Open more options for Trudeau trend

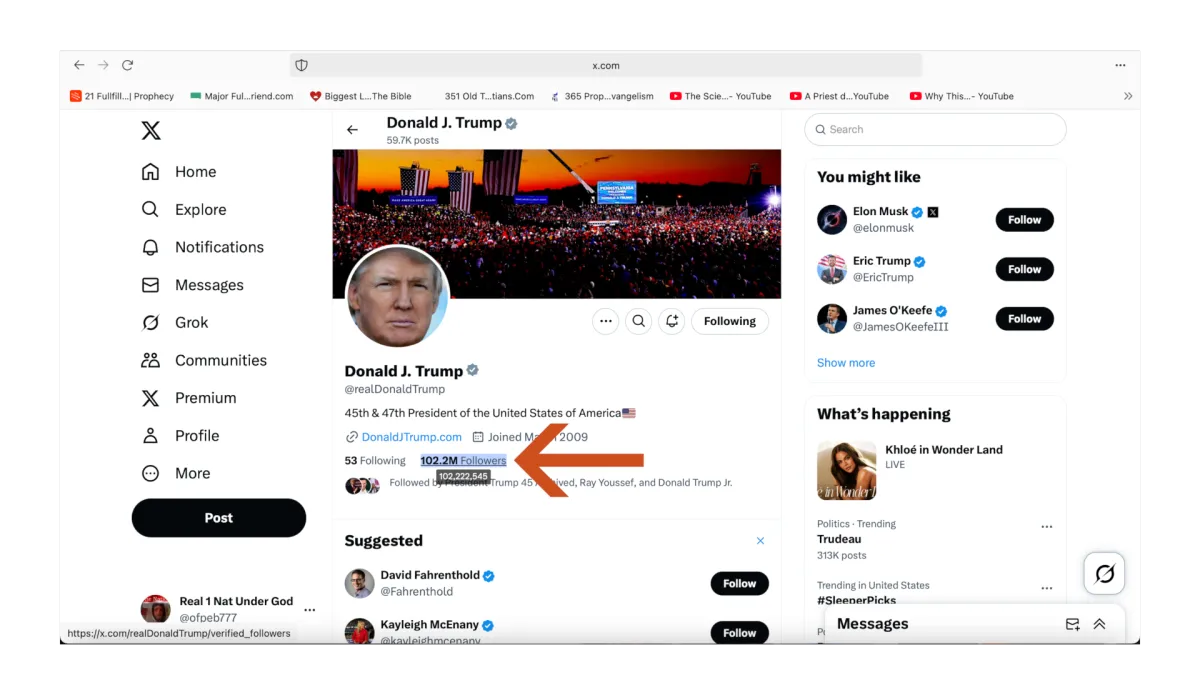click(1047, 527)
